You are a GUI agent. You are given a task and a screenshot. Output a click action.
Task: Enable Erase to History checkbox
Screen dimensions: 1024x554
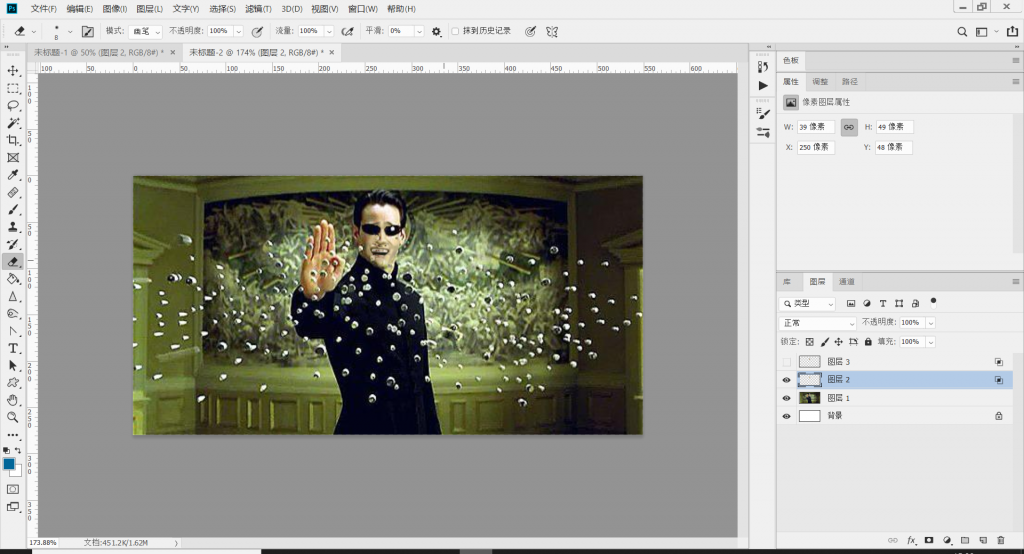(455, 31)
